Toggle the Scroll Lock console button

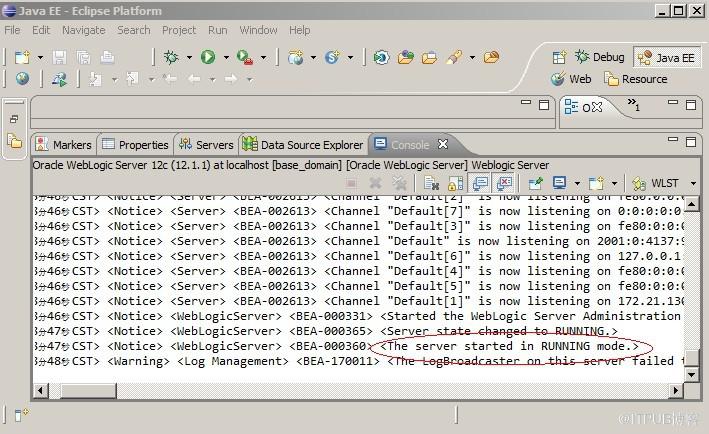point(455,183)
